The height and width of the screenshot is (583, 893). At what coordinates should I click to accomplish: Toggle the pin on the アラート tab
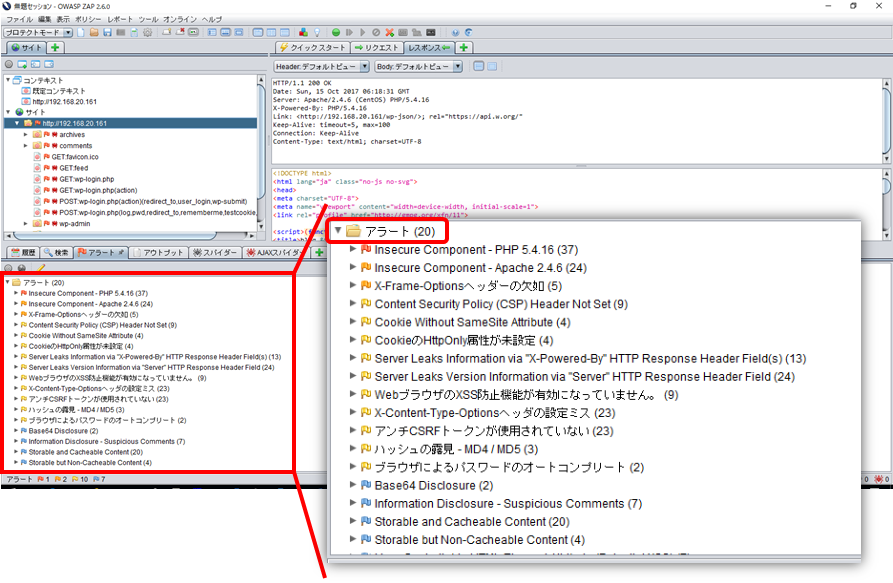tap(121, 252)
